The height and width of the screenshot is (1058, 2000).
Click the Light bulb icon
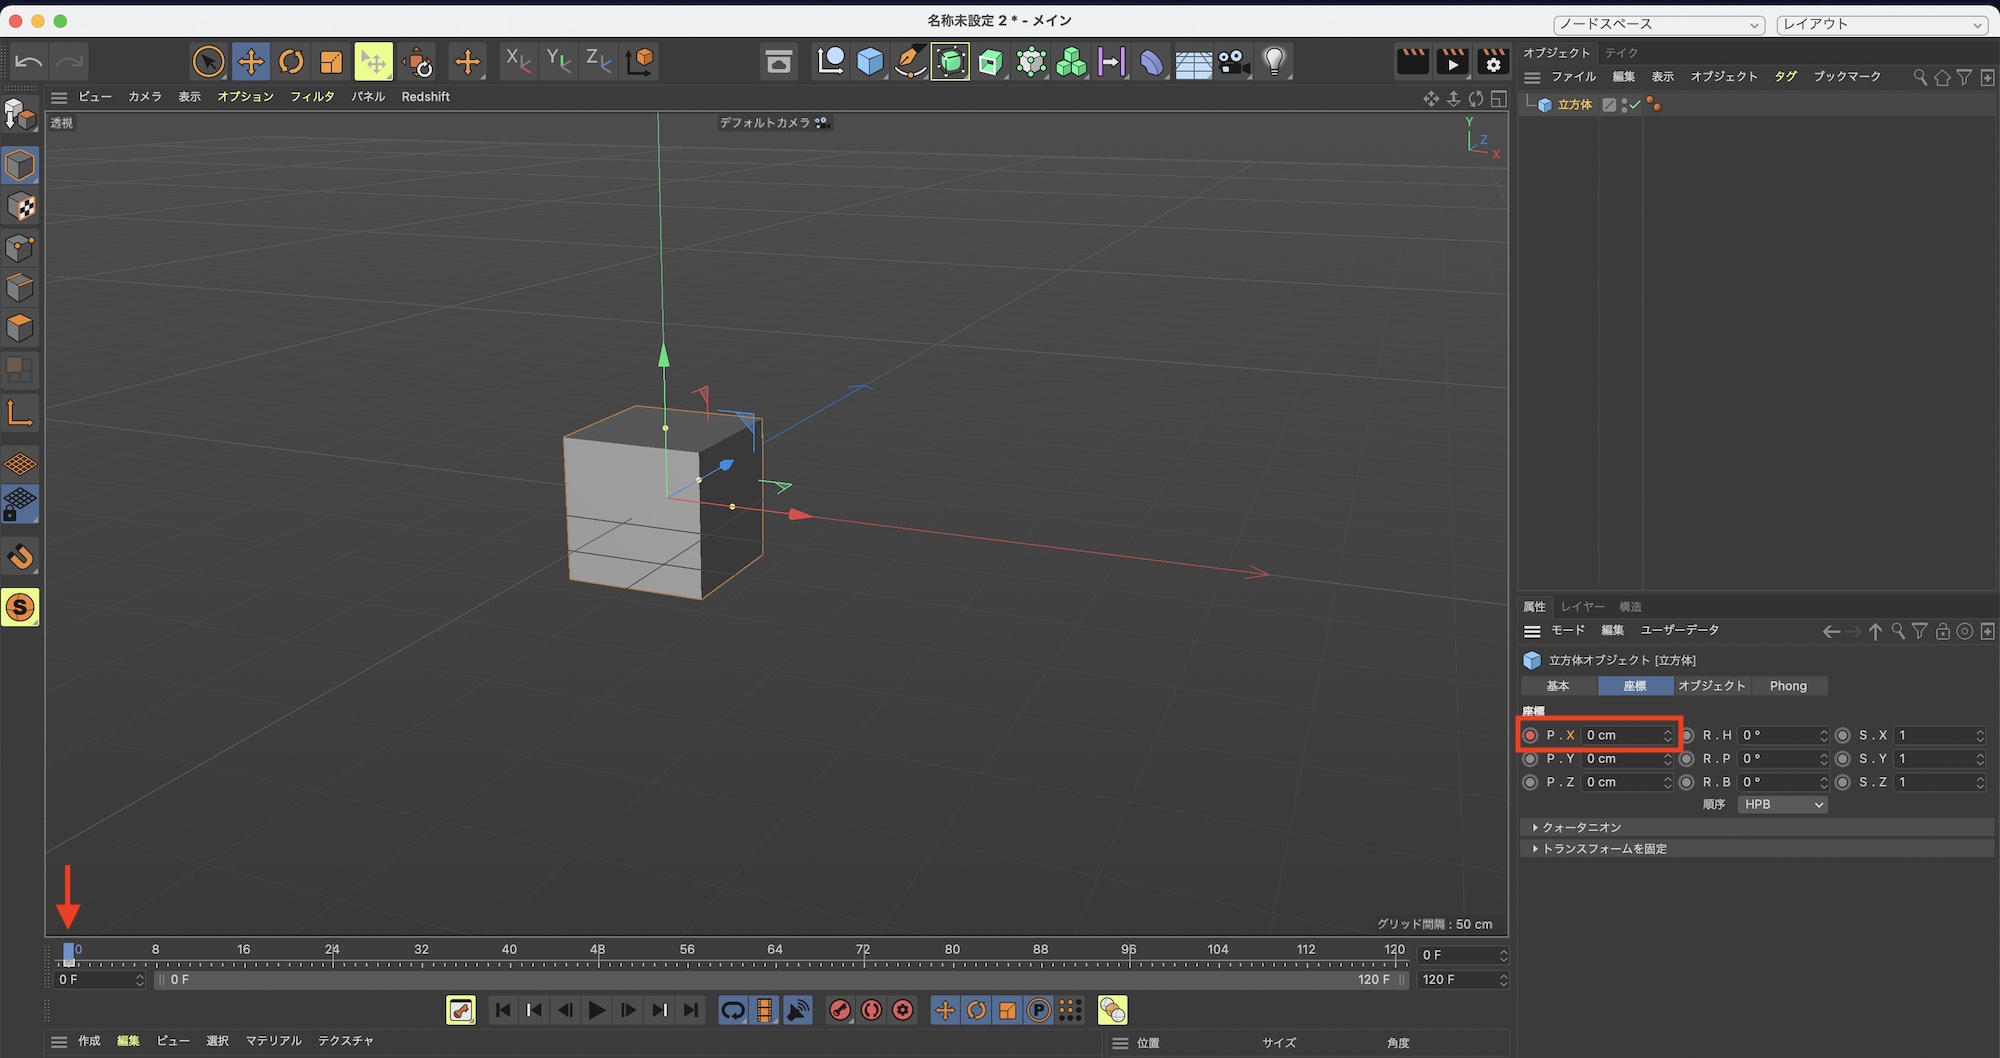click(x=1274, y=62)
